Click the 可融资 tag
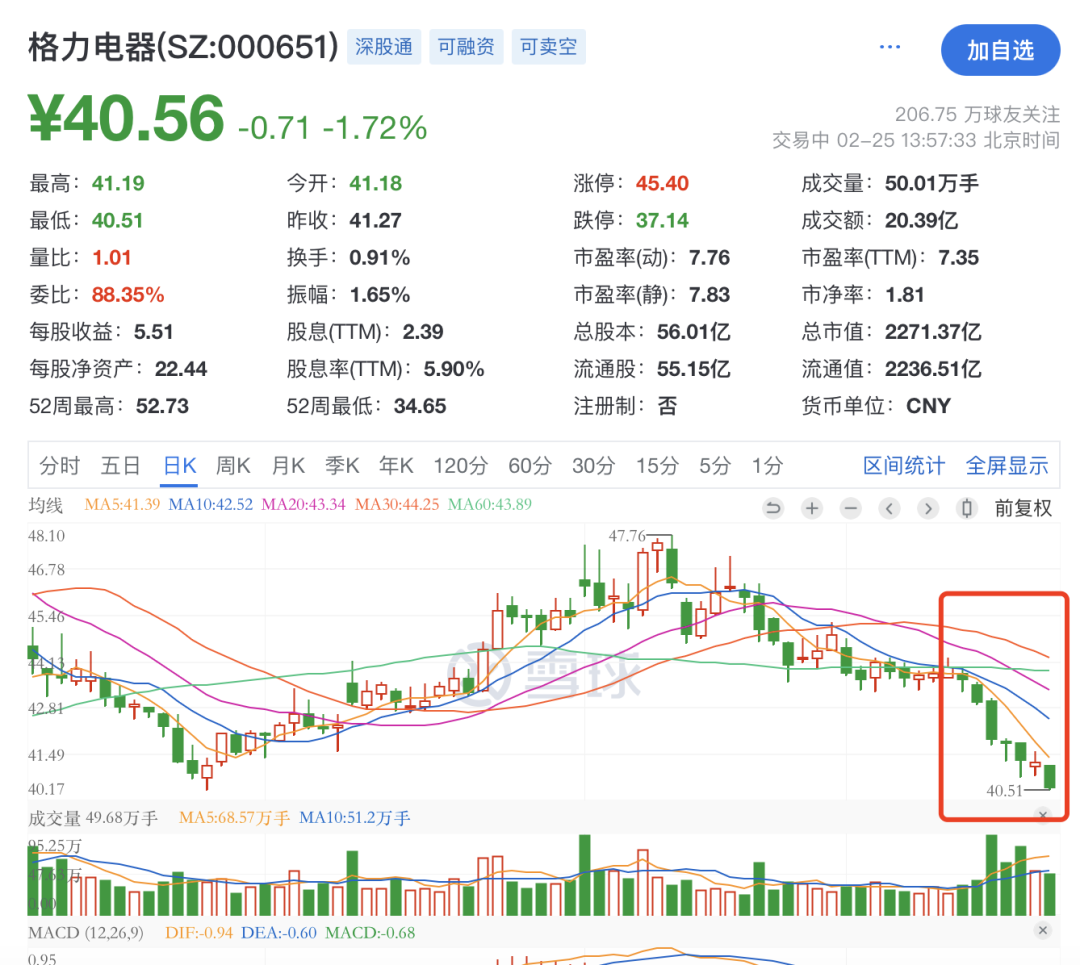1080x965 pixels. 466,47
